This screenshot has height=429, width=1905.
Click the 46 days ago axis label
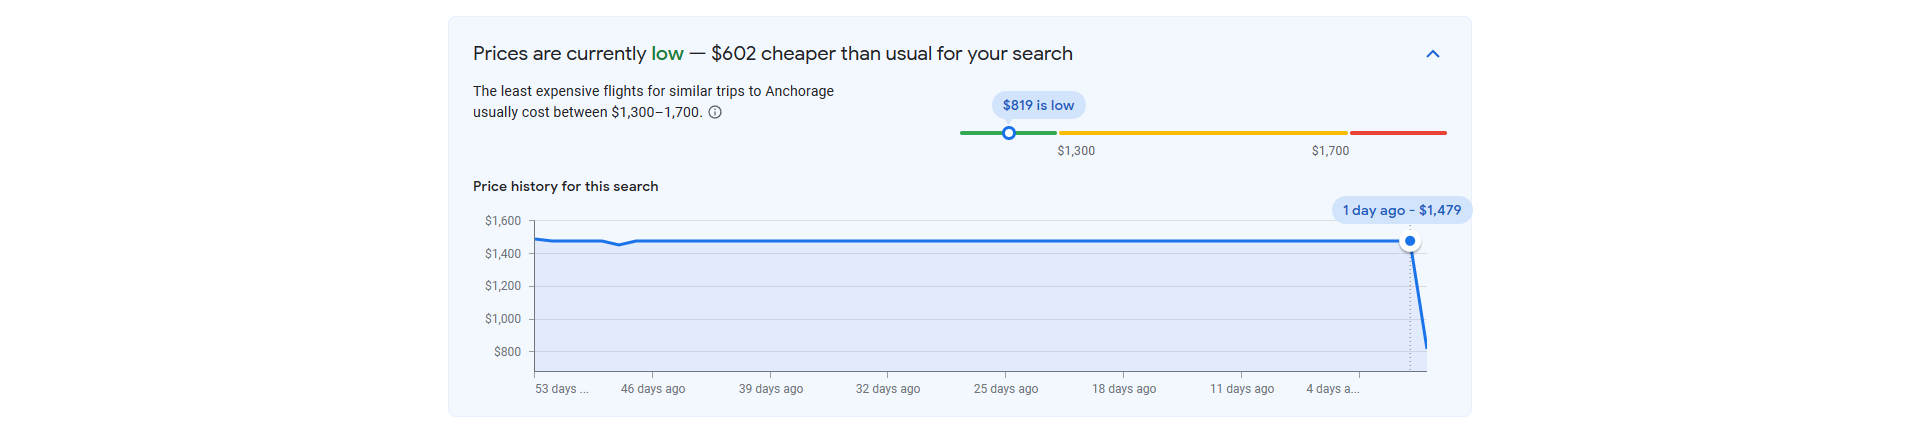(653, 389)
